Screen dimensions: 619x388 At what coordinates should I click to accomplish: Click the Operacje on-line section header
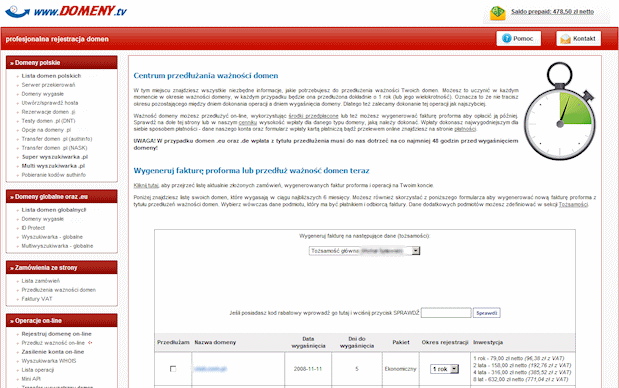[x=62, y=321]
